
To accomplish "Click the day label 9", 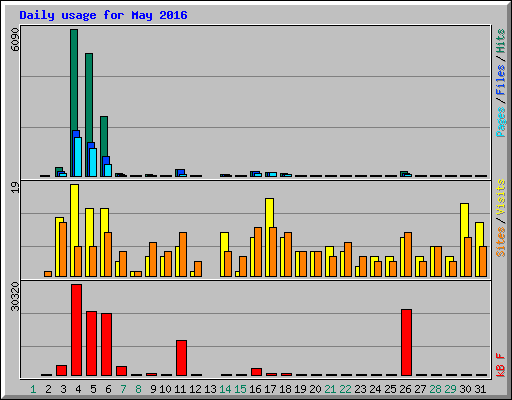I will pyautogui.click(x=153, y=389).
